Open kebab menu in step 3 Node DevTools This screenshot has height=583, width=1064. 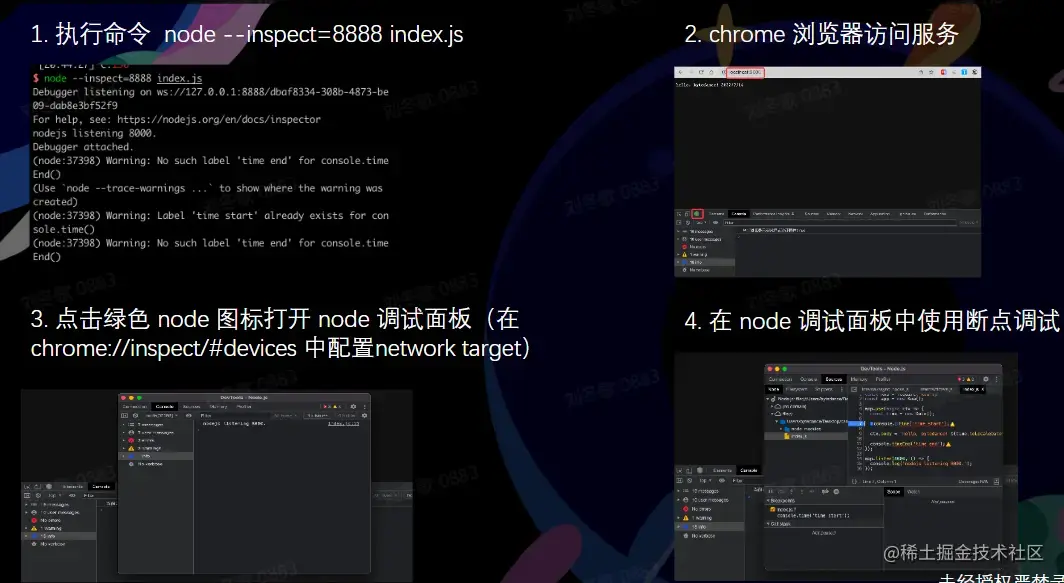[x=364, y=407]
